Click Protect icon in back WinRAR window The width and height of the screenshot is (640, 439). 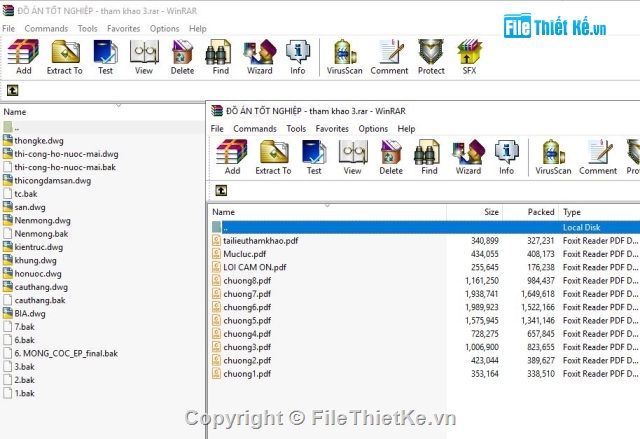point(431,57)
